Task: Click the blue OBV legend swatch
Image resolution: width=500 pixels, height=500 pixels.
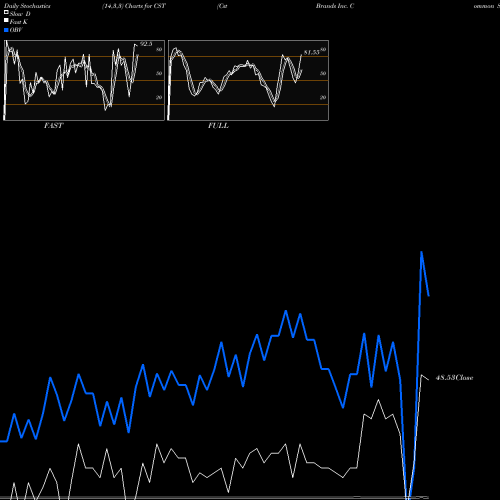Action: pos(6,30)
